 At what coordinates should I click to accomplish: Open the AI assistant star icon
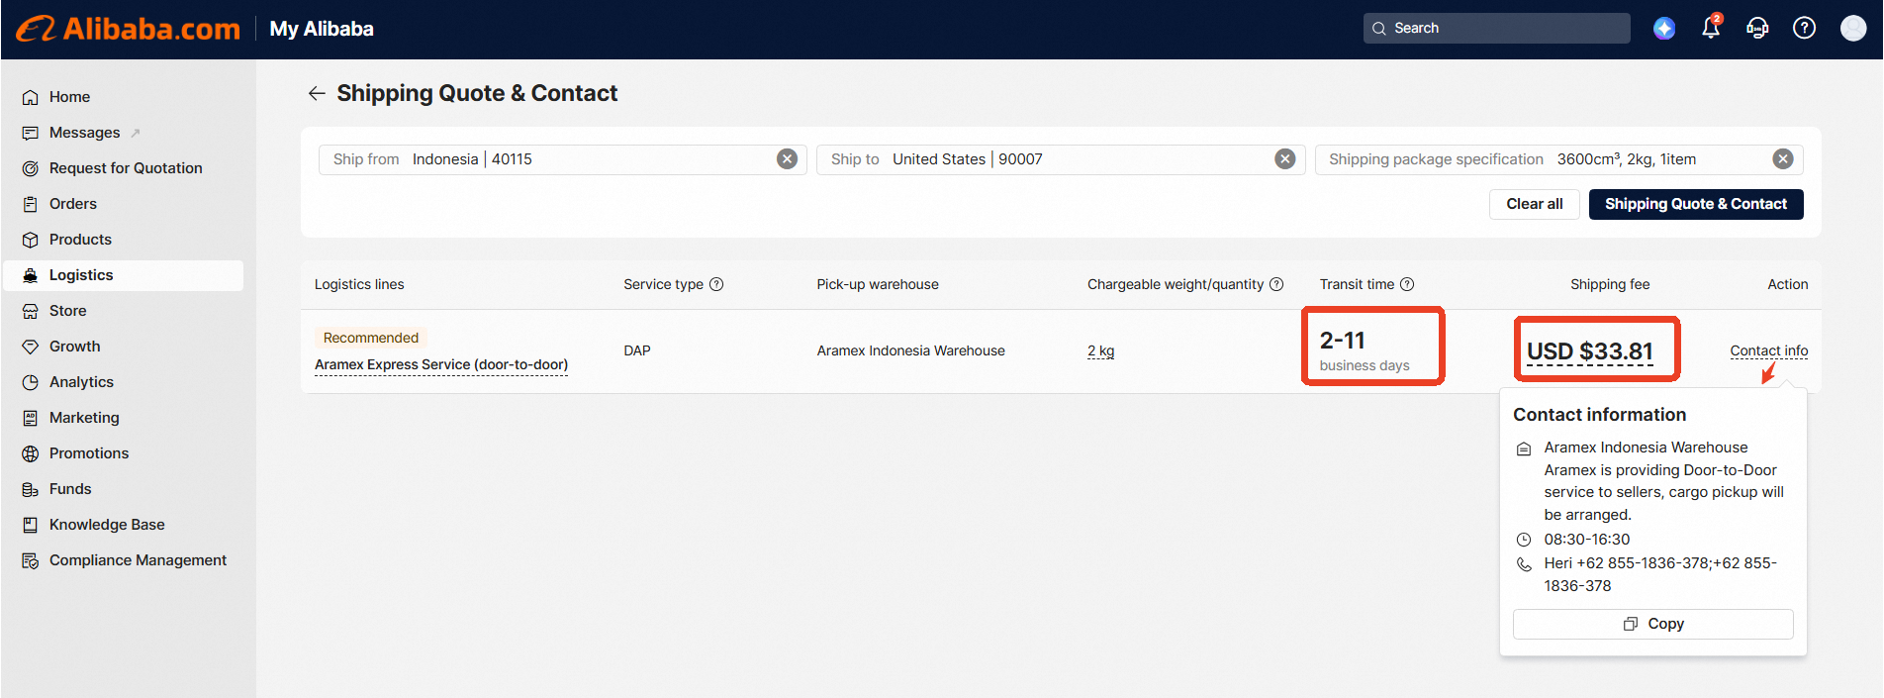[1664, 28]
